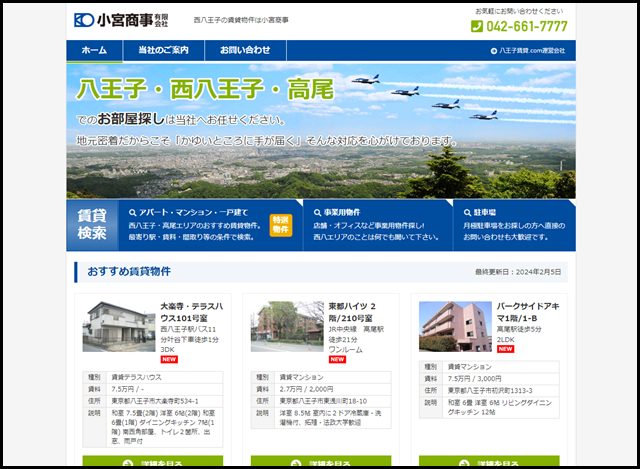This screenshot has height=469, width=640.
Task: Click 詳細を見る button under 大楽寺・テラスハウス
Action: click(153, 461)
